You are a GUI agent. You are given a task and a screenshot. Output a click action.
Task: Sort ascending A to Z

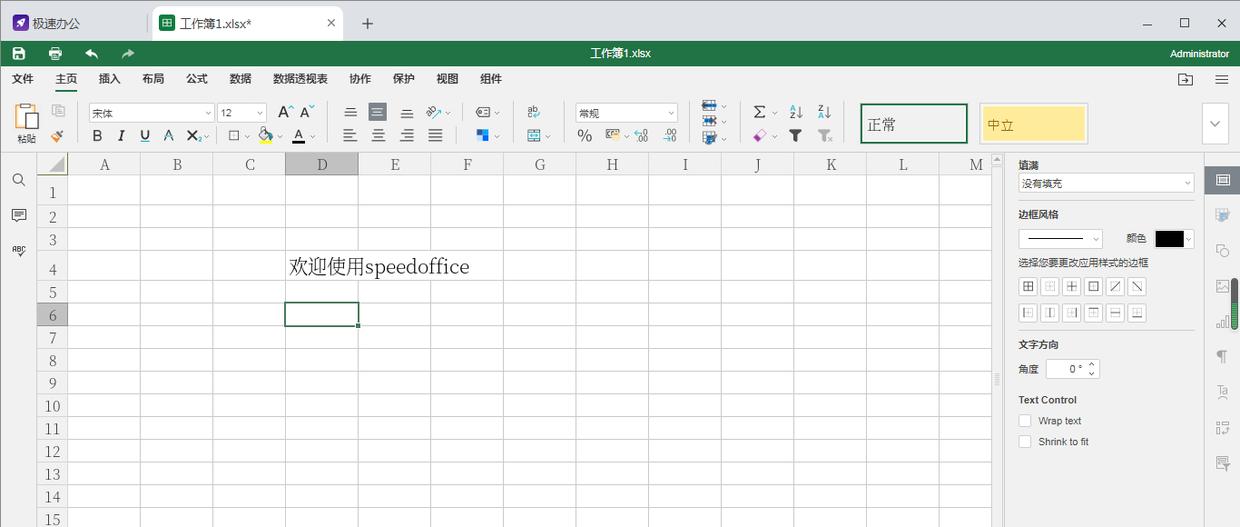pos(796,112)
